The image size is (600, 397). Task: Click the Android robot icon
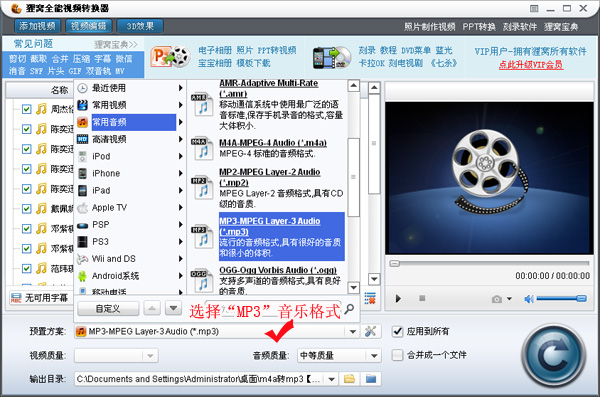tap(82, 276)
